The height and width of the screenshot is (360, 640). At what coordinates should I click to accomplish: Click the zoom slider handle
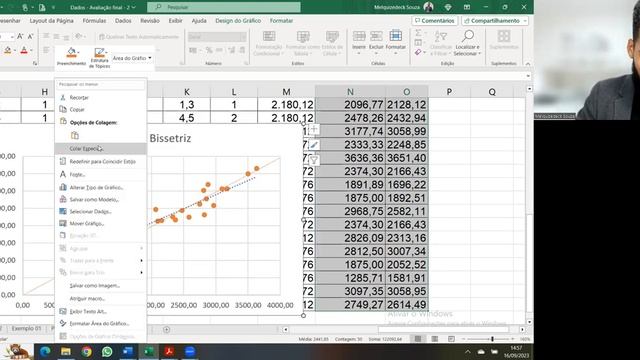(x=492, y=339)
